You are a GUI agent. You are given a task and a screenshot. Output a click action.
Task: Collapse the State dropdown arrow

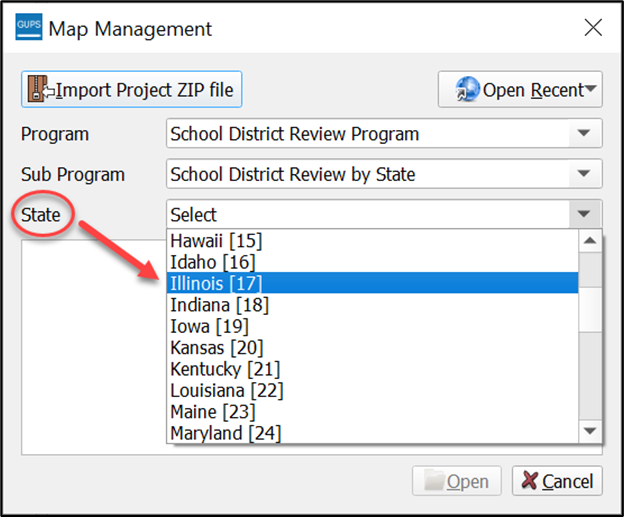[584, 215]
